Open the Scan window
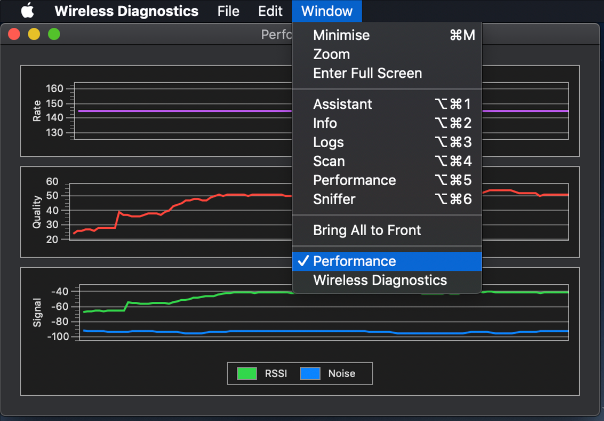 click(387, 161)
